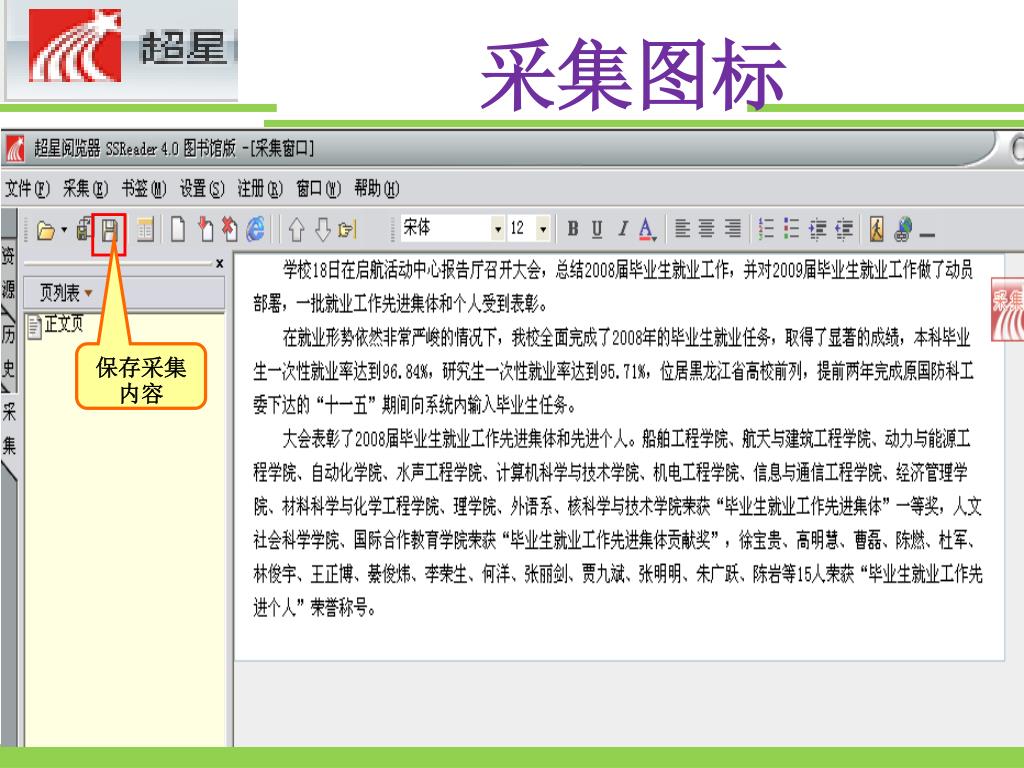Click the floating 采集 icon at right edge
The image size is (1024, 768).
[x=1007, y=309]
